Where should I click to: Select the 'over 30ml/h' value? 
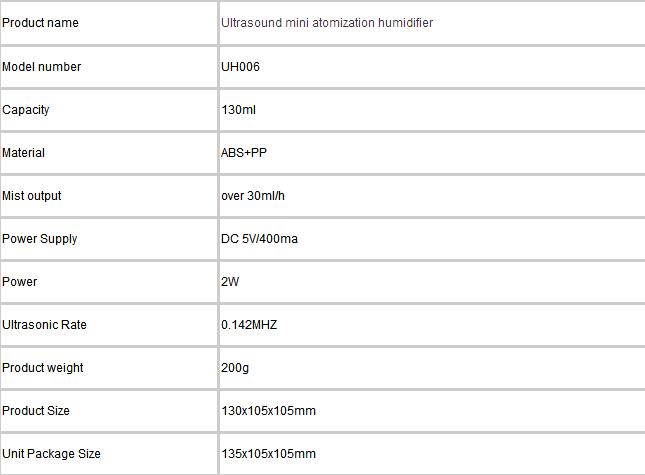(x=253, y=196)
